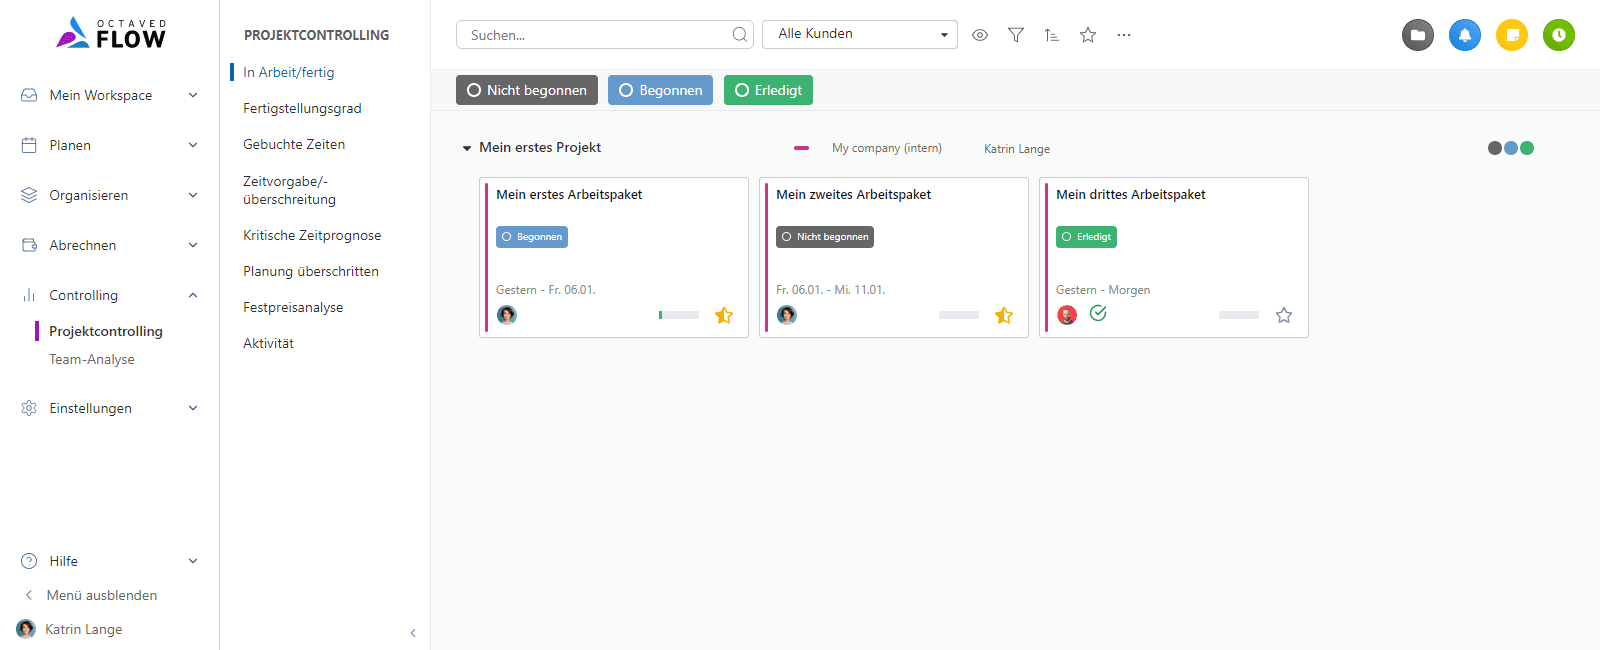Screen dimensions: 1600x650
Task: Open the 'Alle Kunden' dropdown
Action: (860, 34)
